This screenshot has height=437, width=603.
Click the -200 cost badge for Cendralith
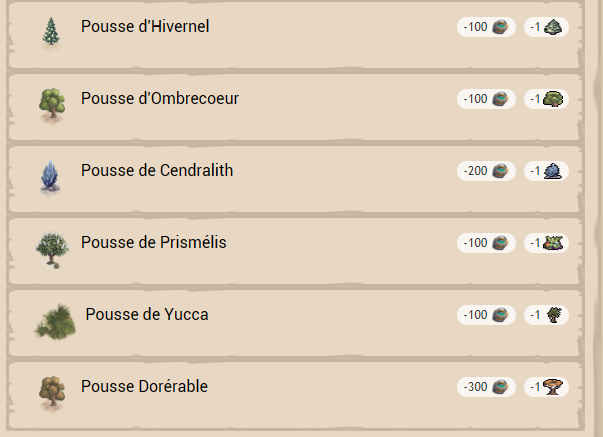pyautogui.click(x=487, y=171)
